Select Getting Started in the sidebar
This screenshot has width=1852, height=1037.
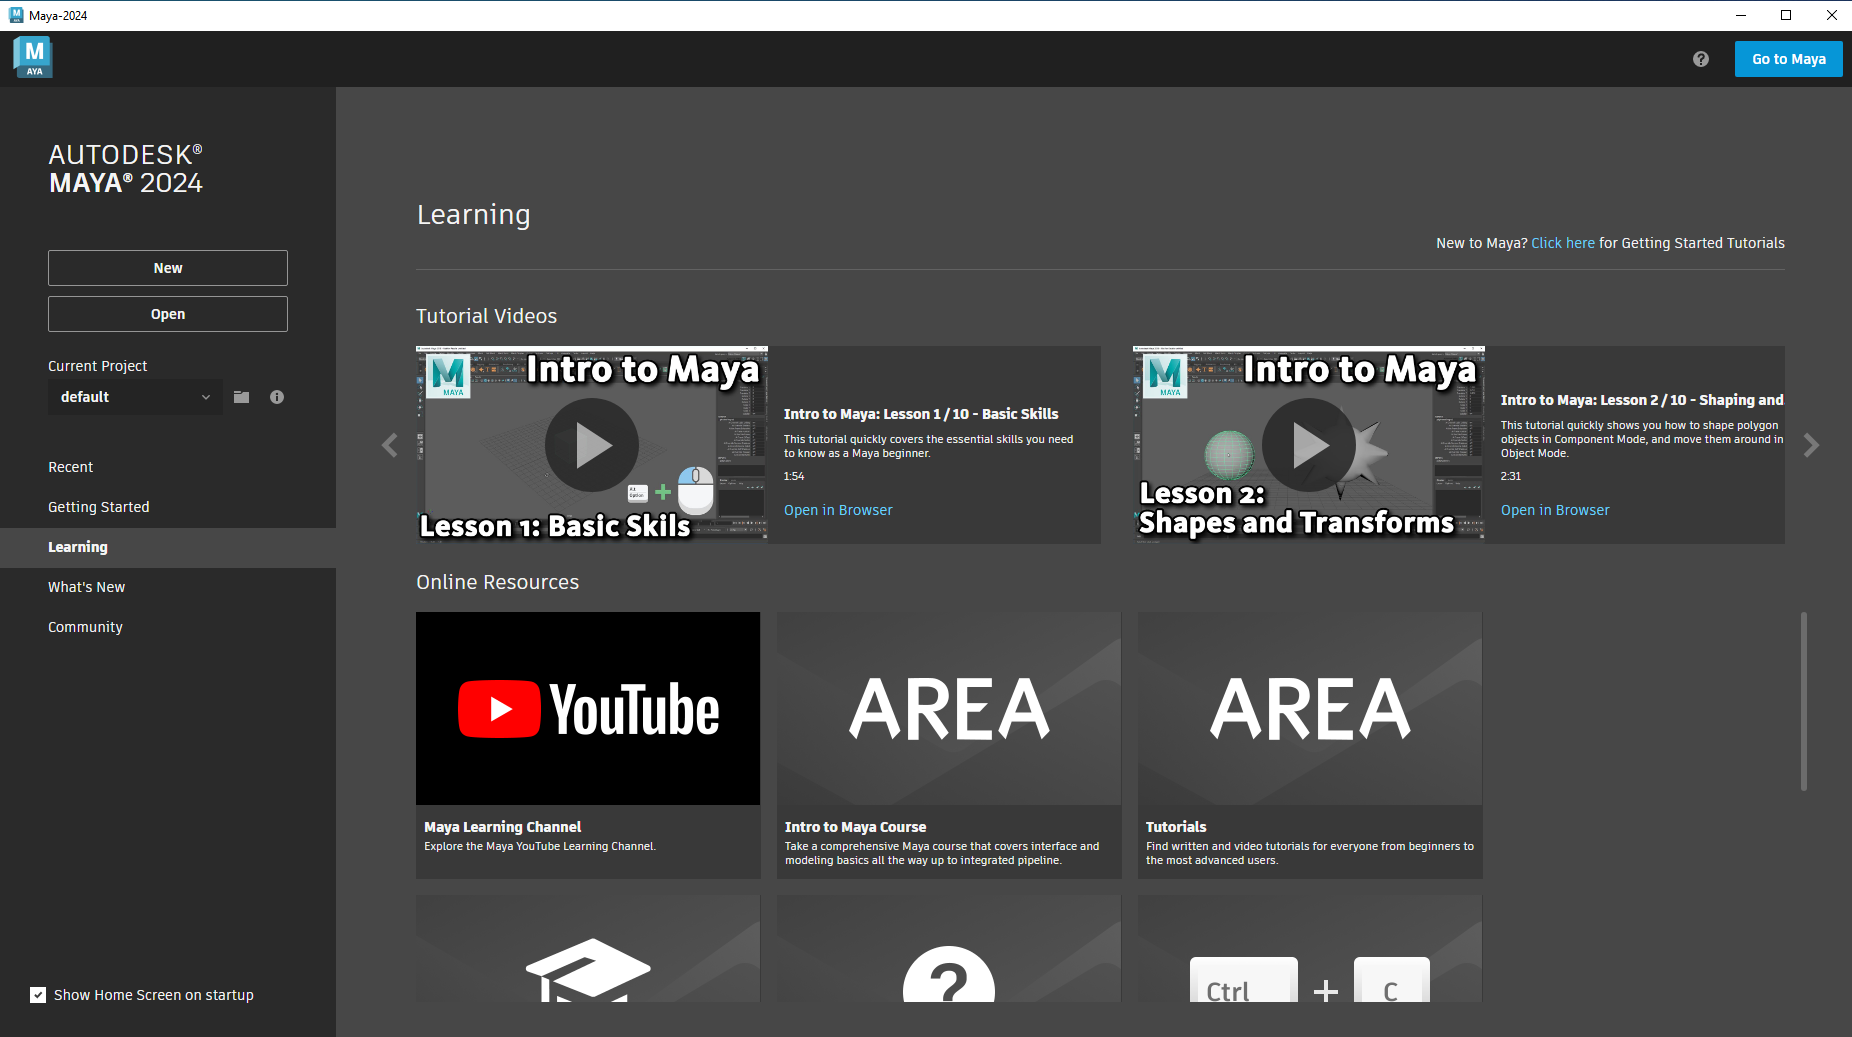[168, 507]
